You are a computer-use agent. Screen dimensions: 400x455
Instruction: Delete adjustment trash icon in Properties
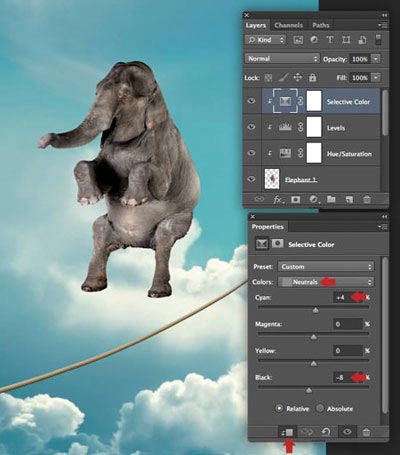coord(366,432)
